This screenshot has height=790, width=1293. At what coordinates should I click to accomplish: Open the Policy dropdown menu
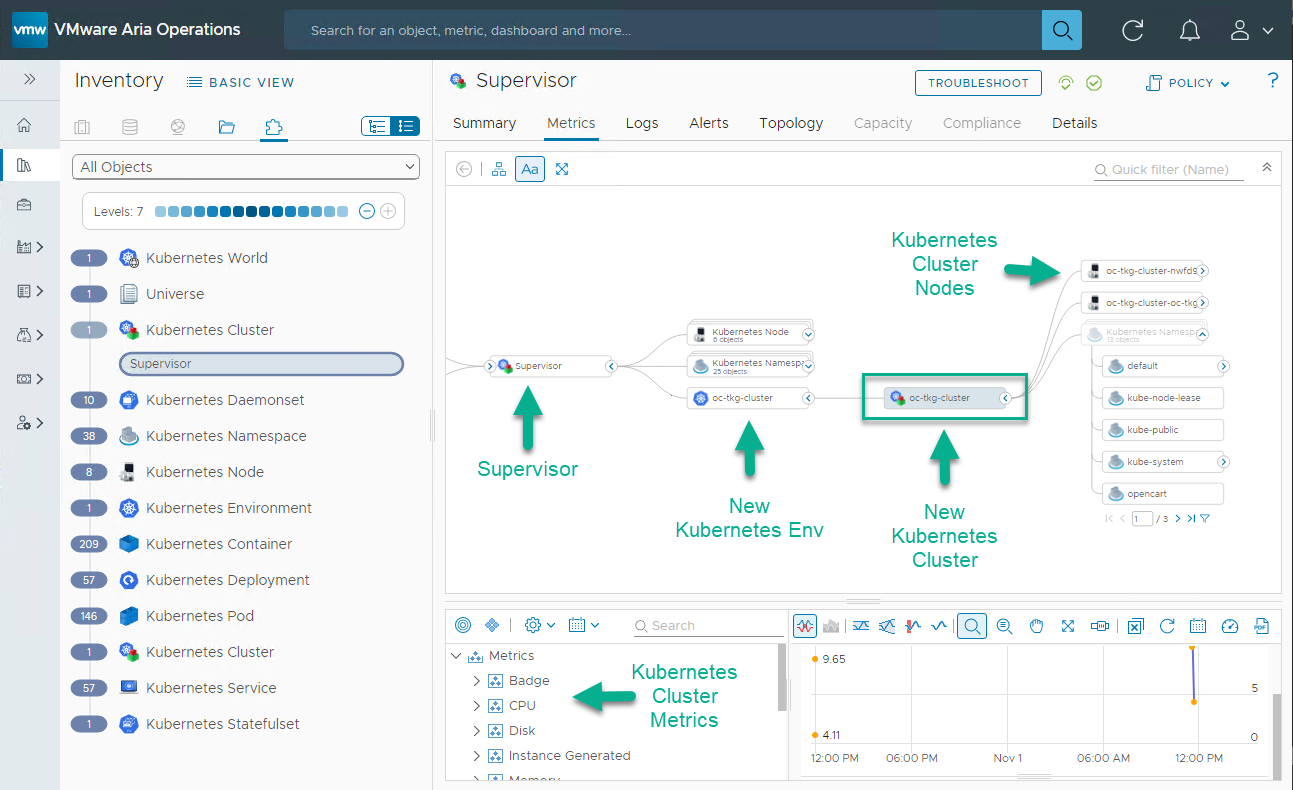tap(1189, 83)
